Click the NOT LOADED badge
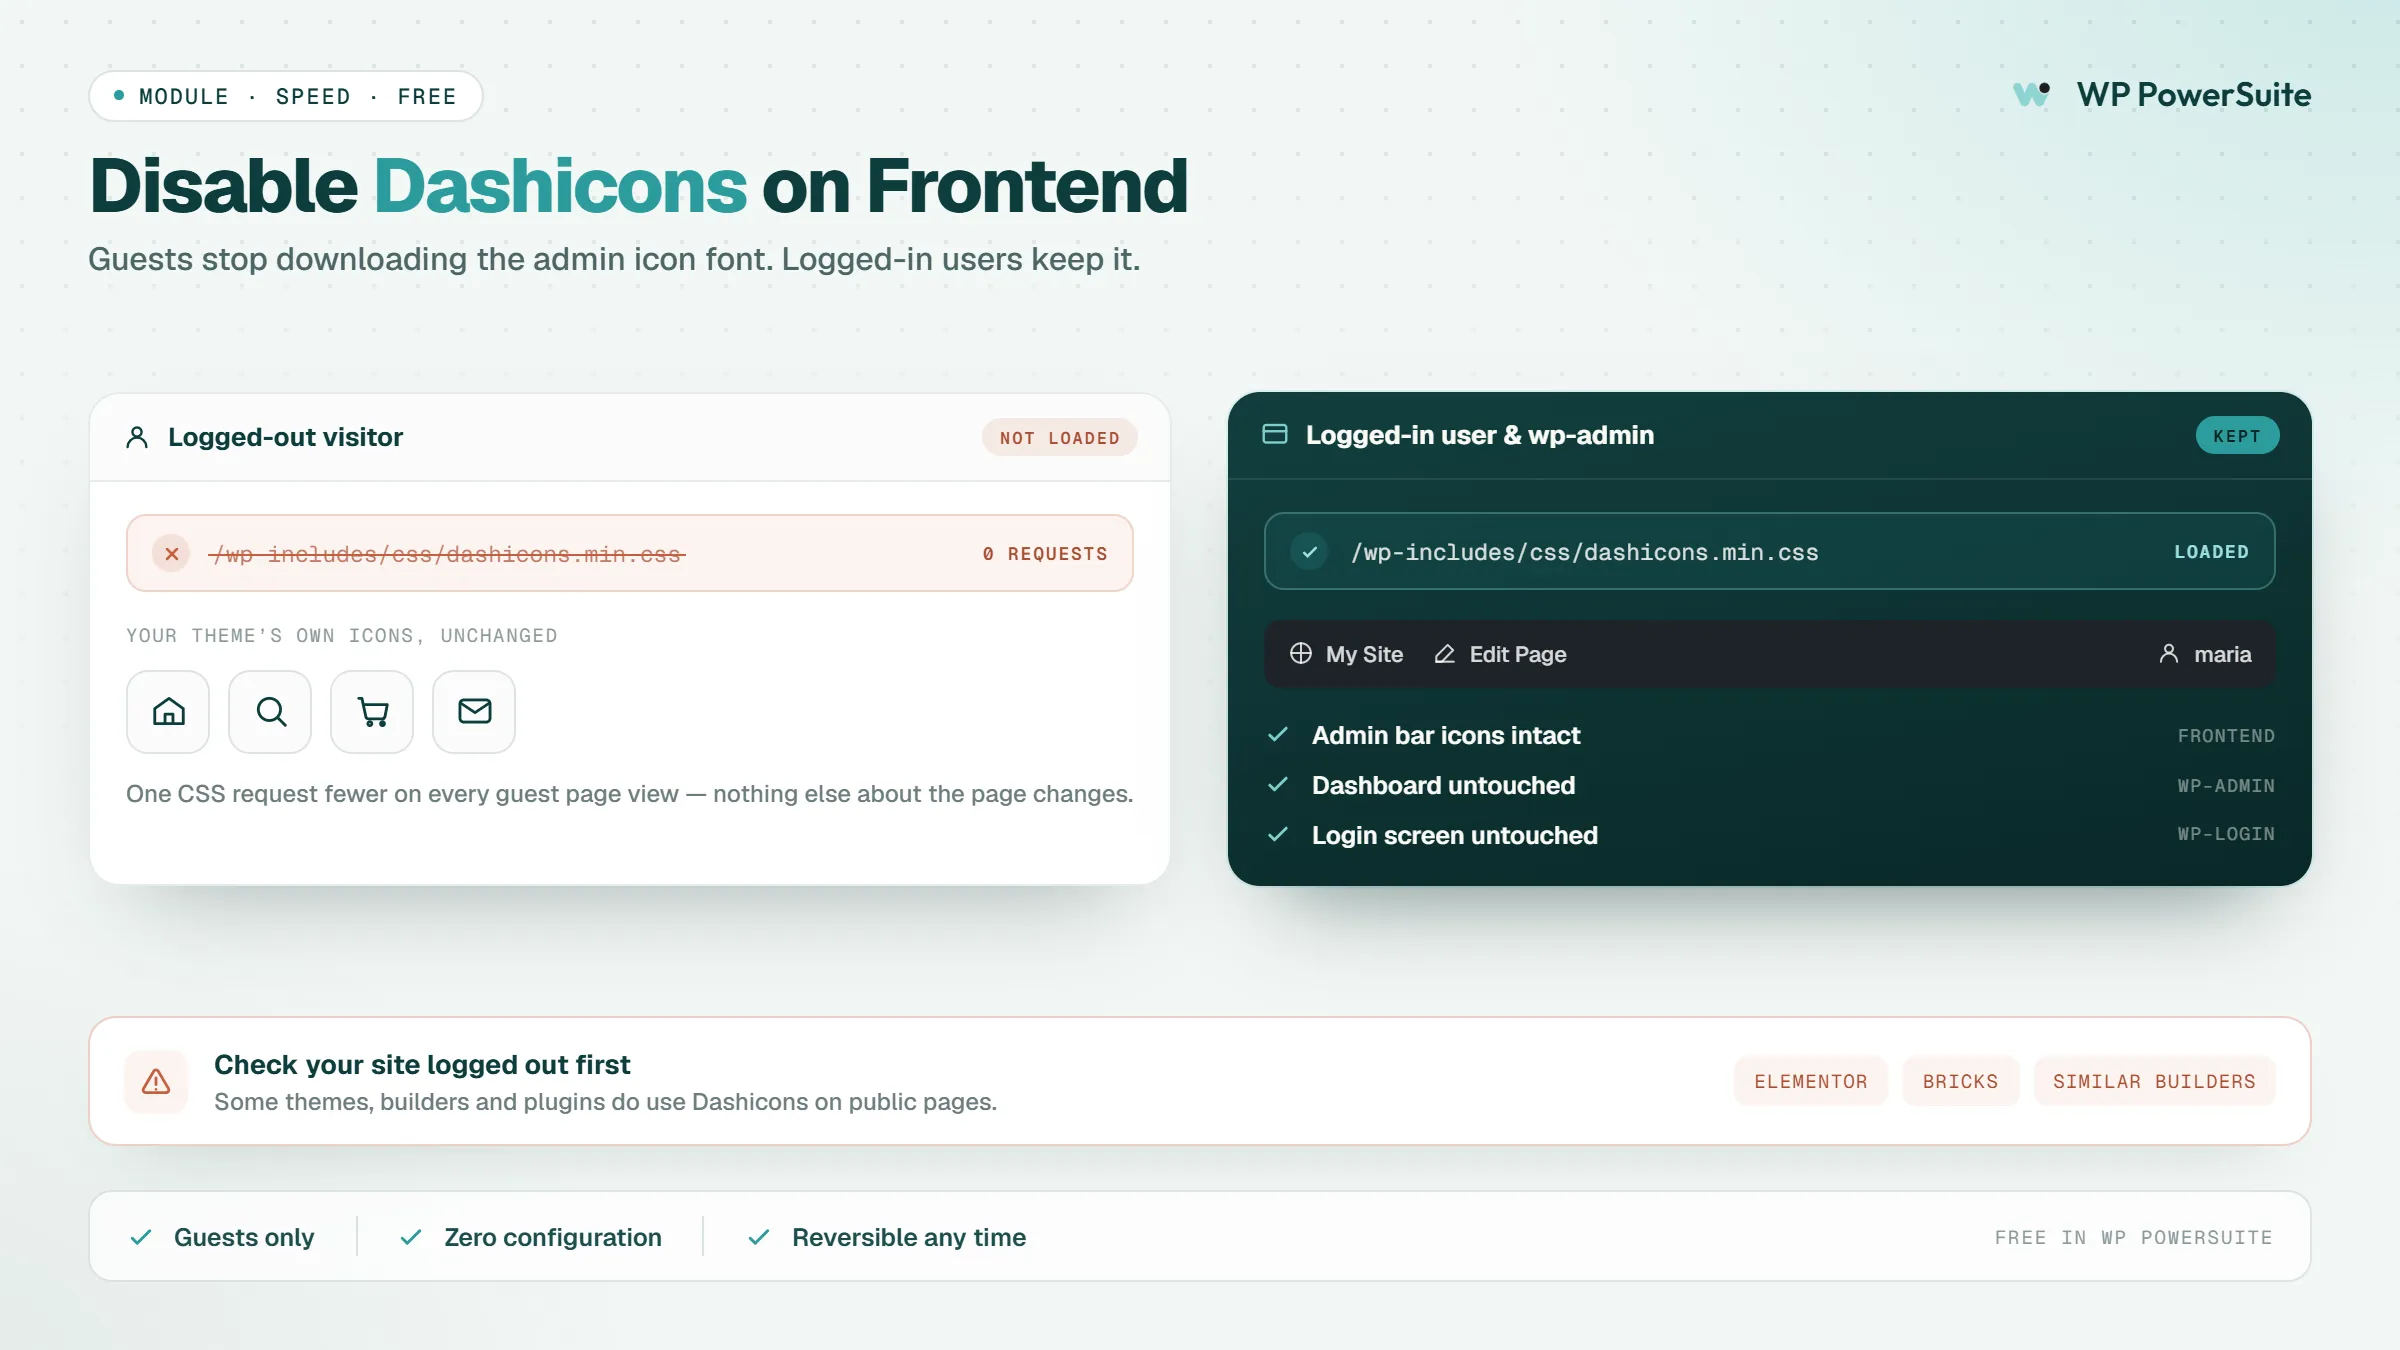The image size is (2400, 1350). pyautogui.click(x=1060, y=438)
